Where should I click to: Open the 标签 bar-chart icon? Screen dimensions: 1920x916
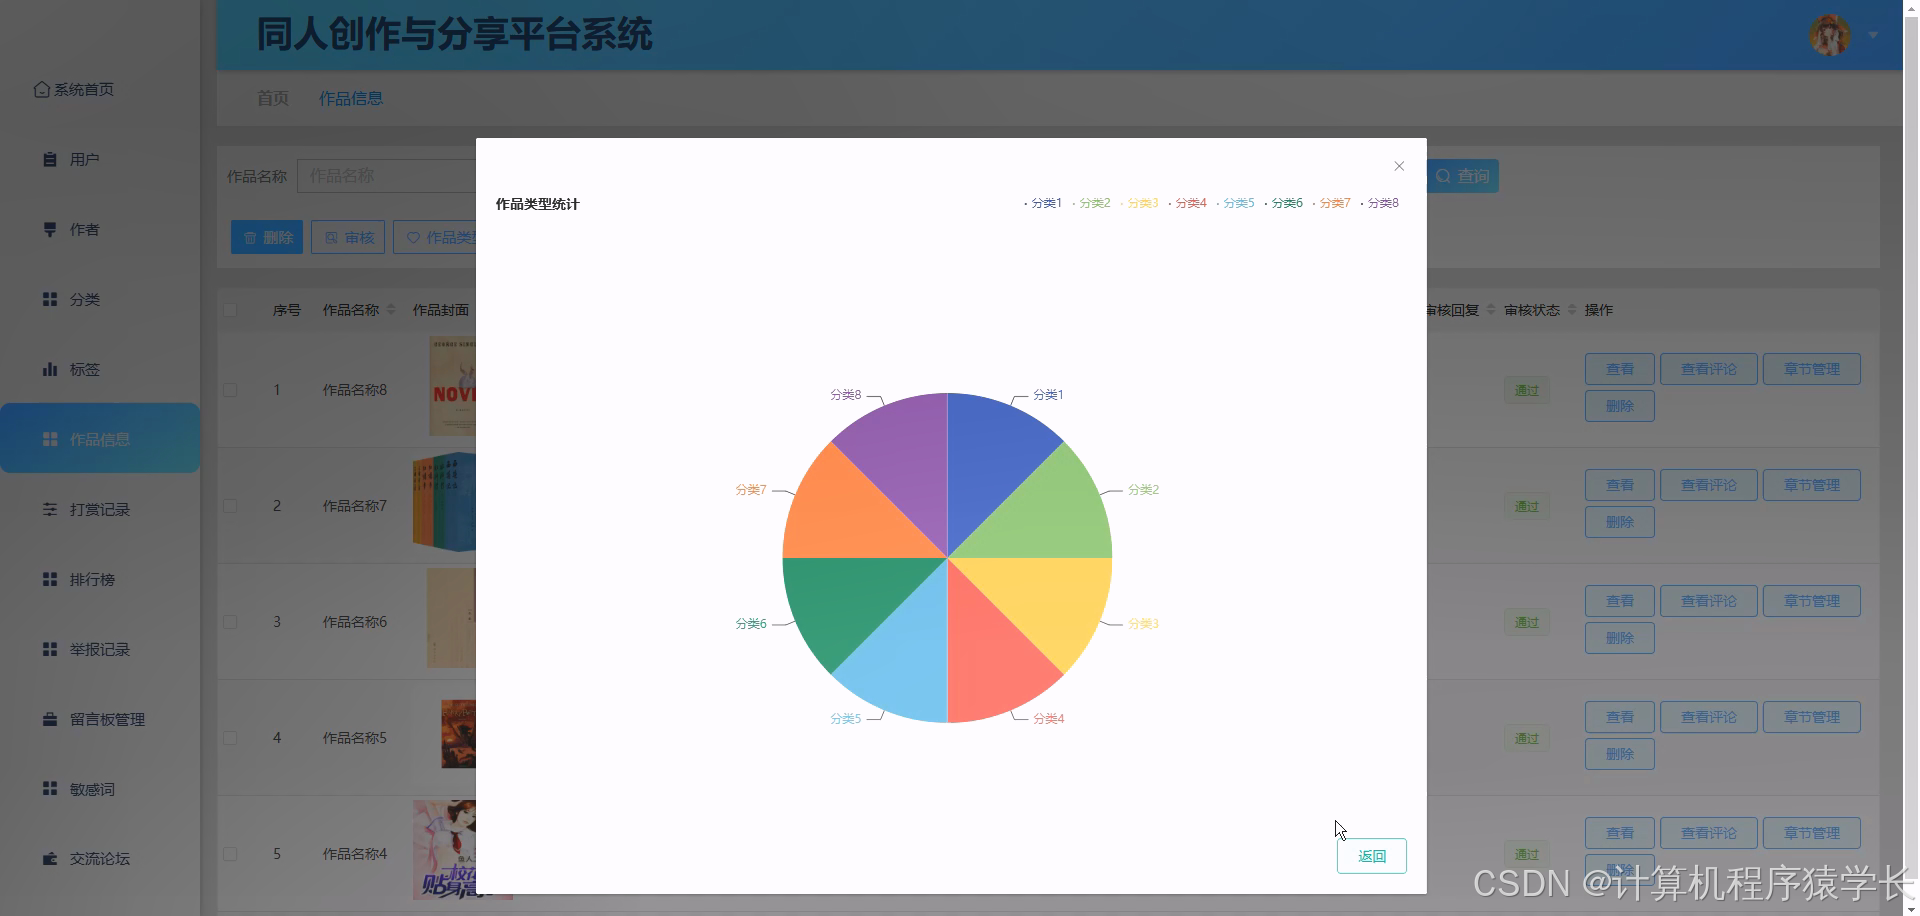50,369
